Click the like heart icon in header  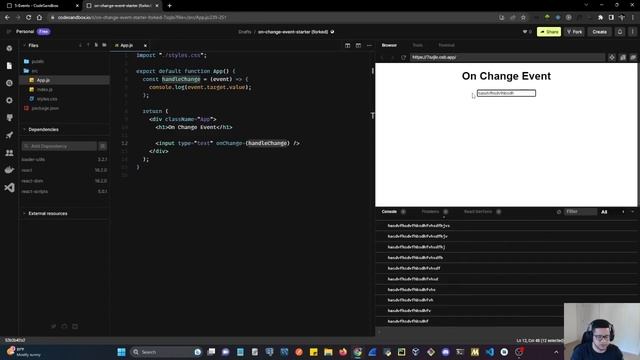pyautogui.click(x=525, y=32)
